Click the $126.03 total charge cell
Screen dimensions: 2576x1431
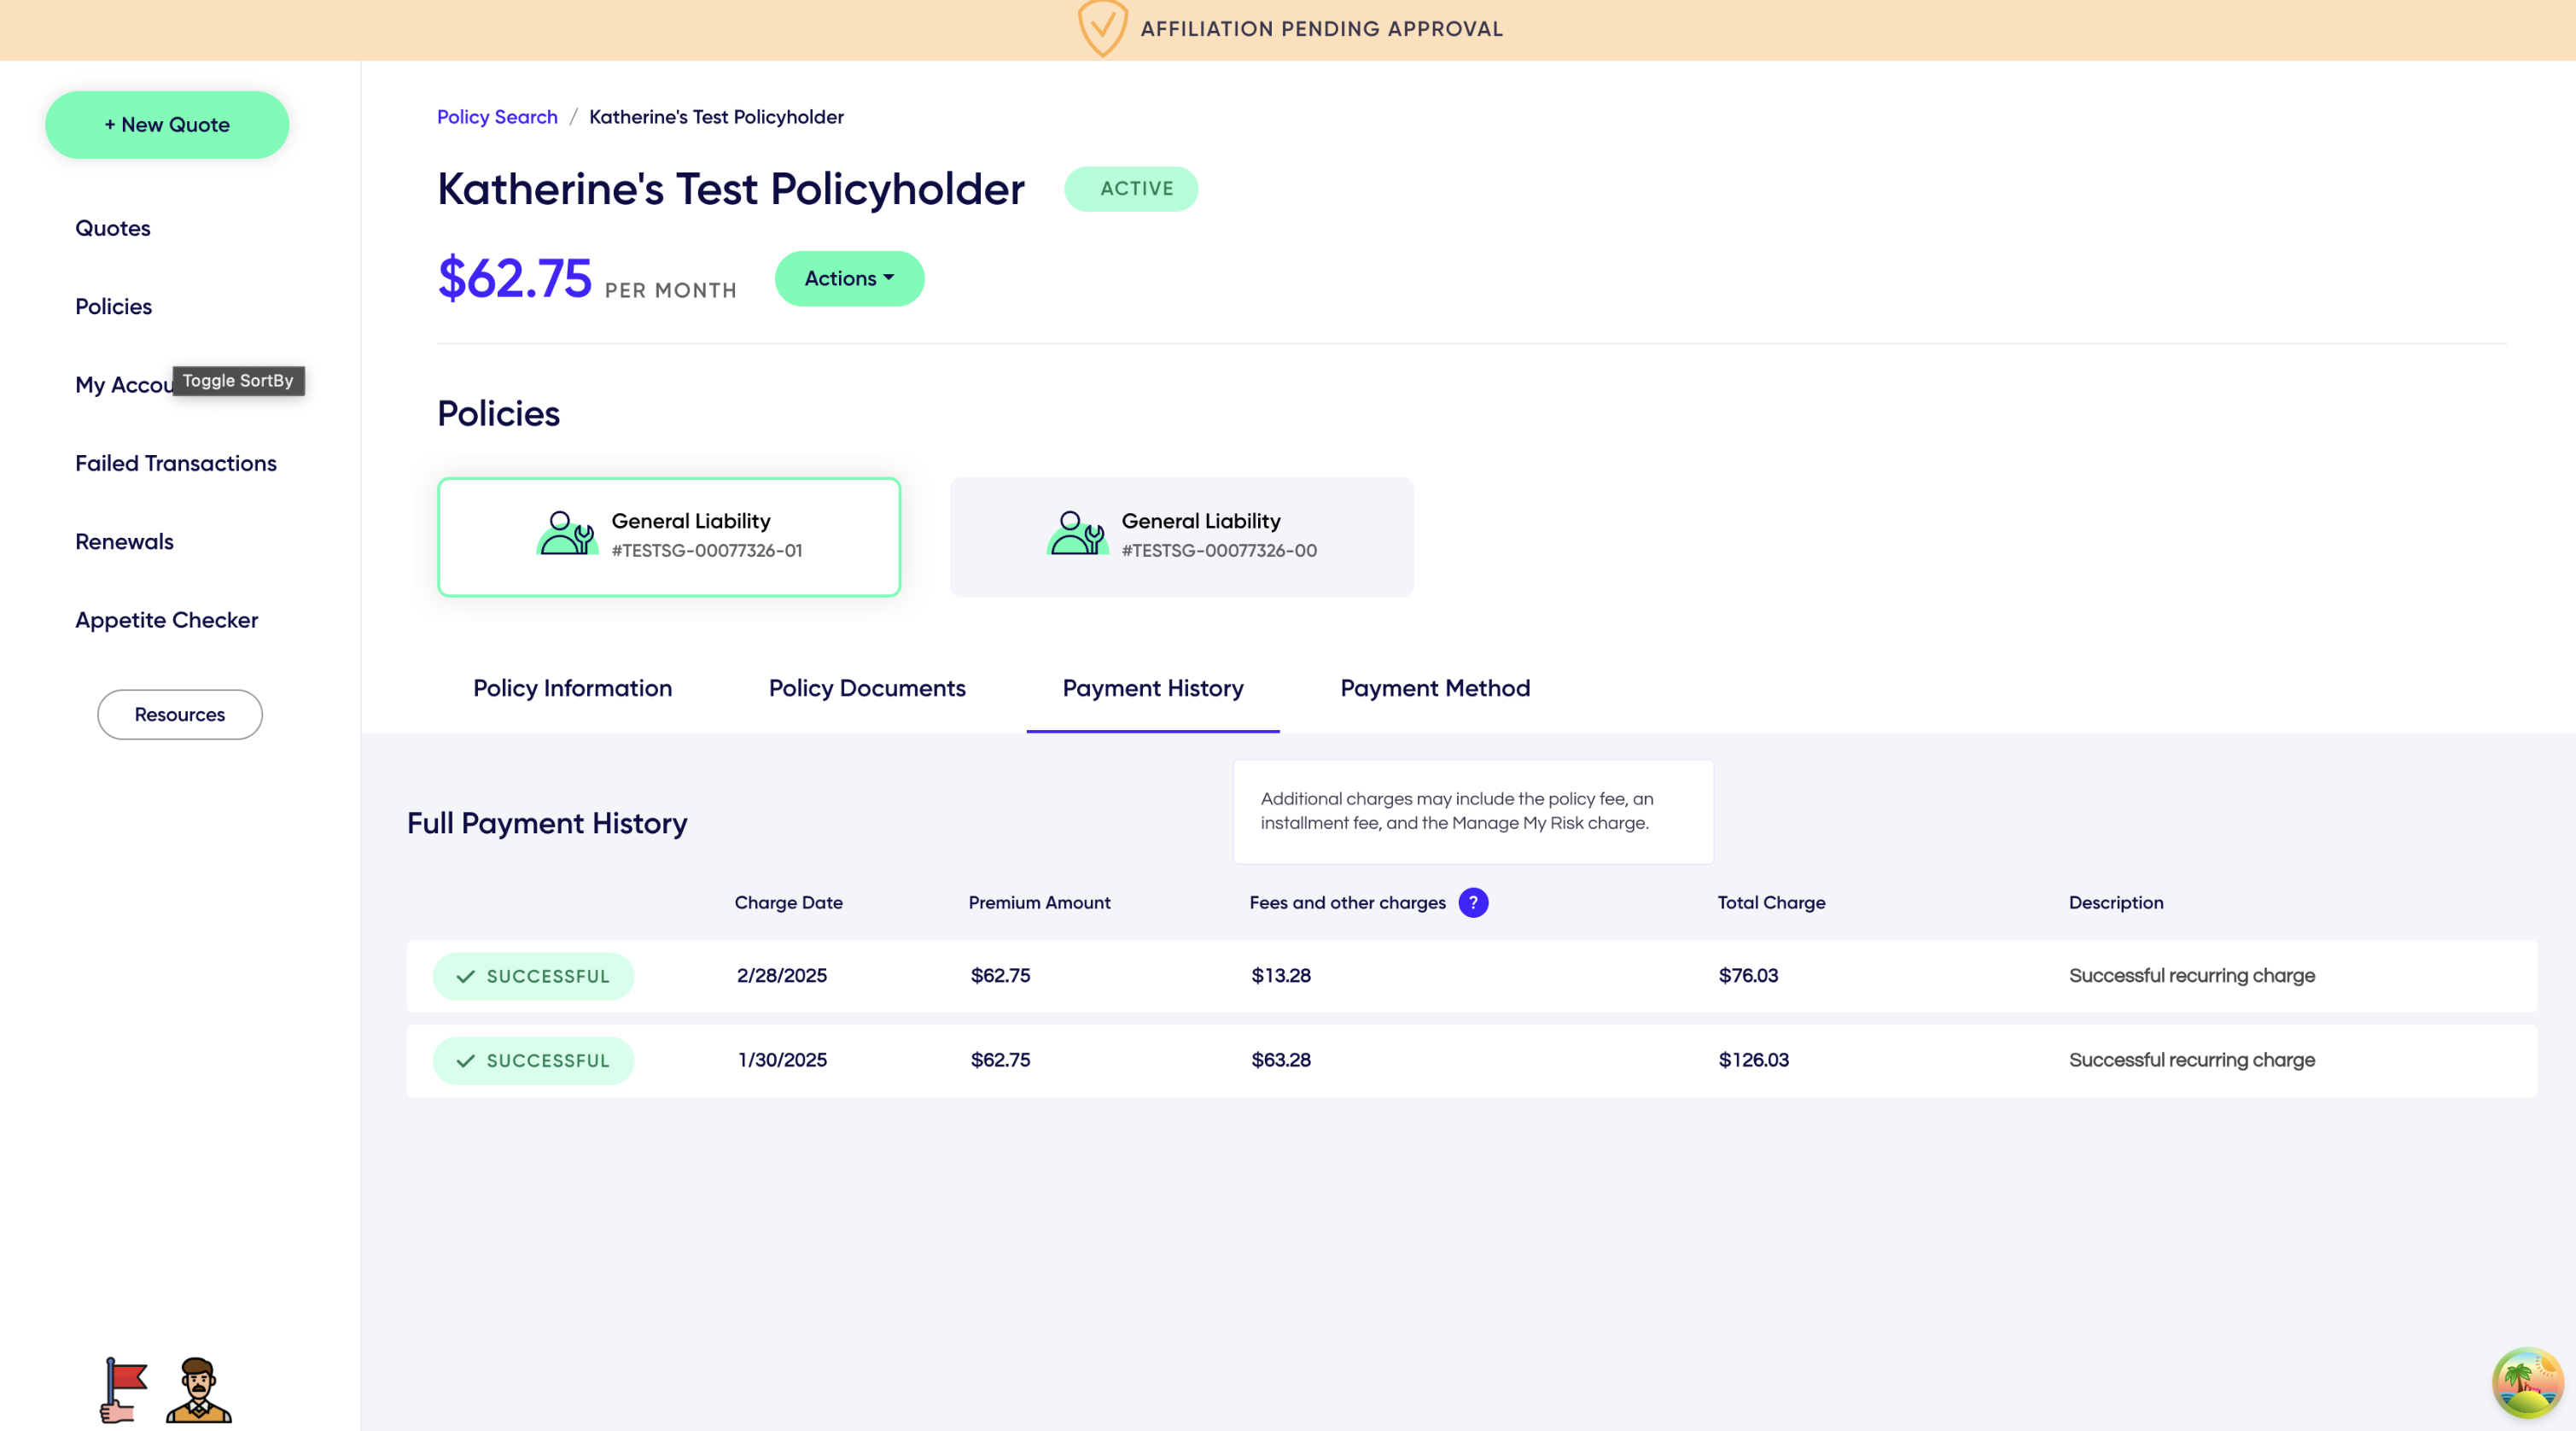1753,1059
